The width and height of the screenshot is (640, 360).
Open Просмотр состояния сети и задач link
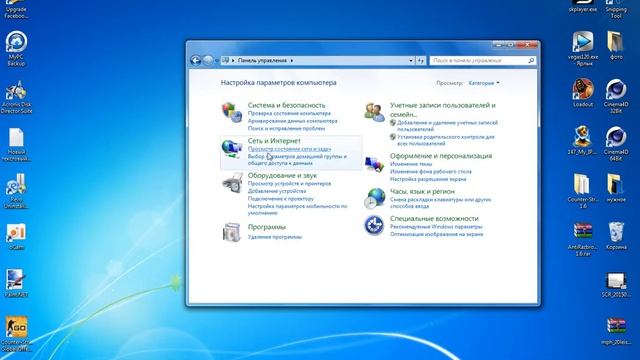click(289, 149)
